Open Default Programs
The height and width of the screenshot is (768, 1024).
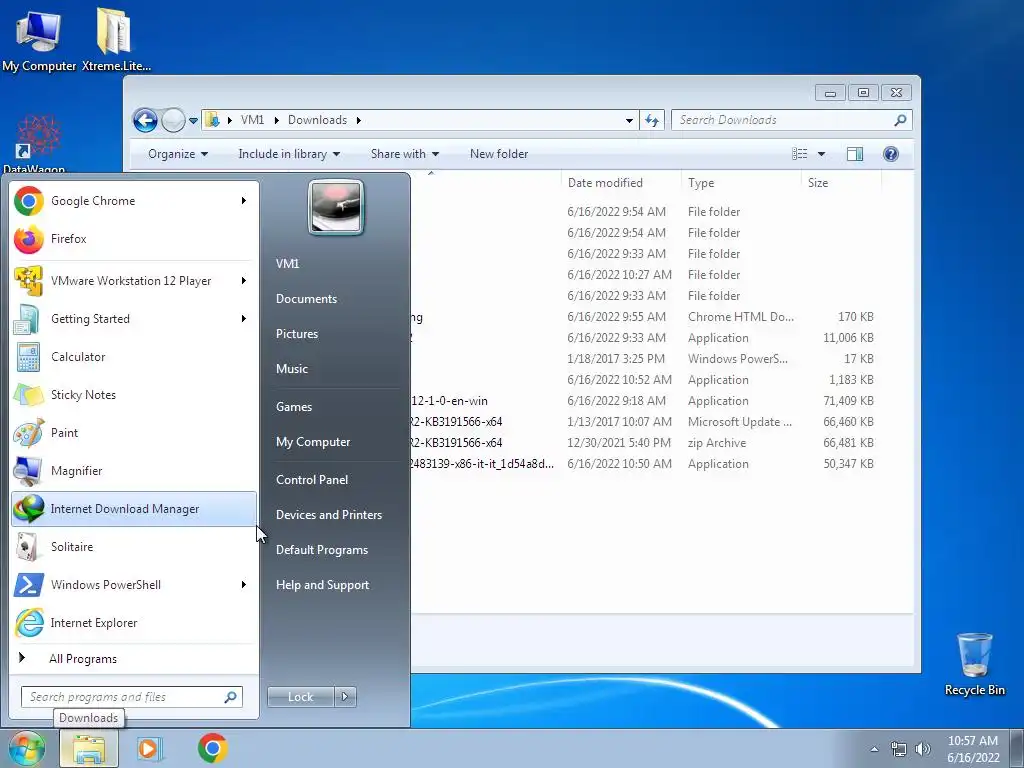pos(321,550)
